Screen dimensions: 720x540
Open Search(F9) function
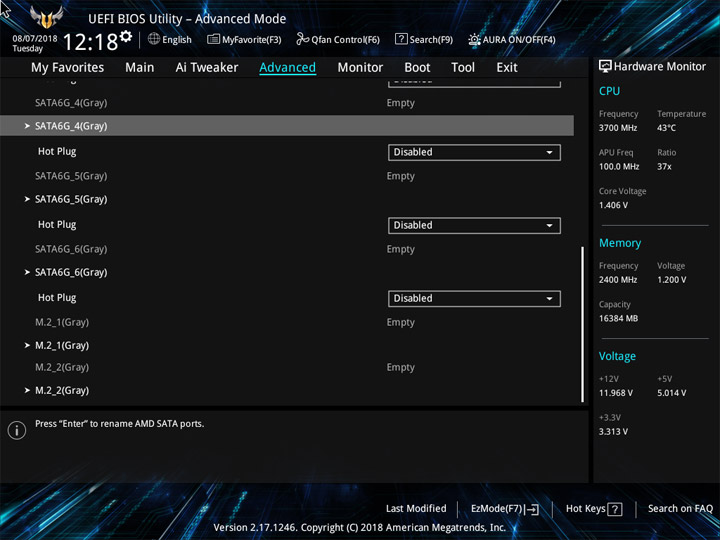(424, 39)
